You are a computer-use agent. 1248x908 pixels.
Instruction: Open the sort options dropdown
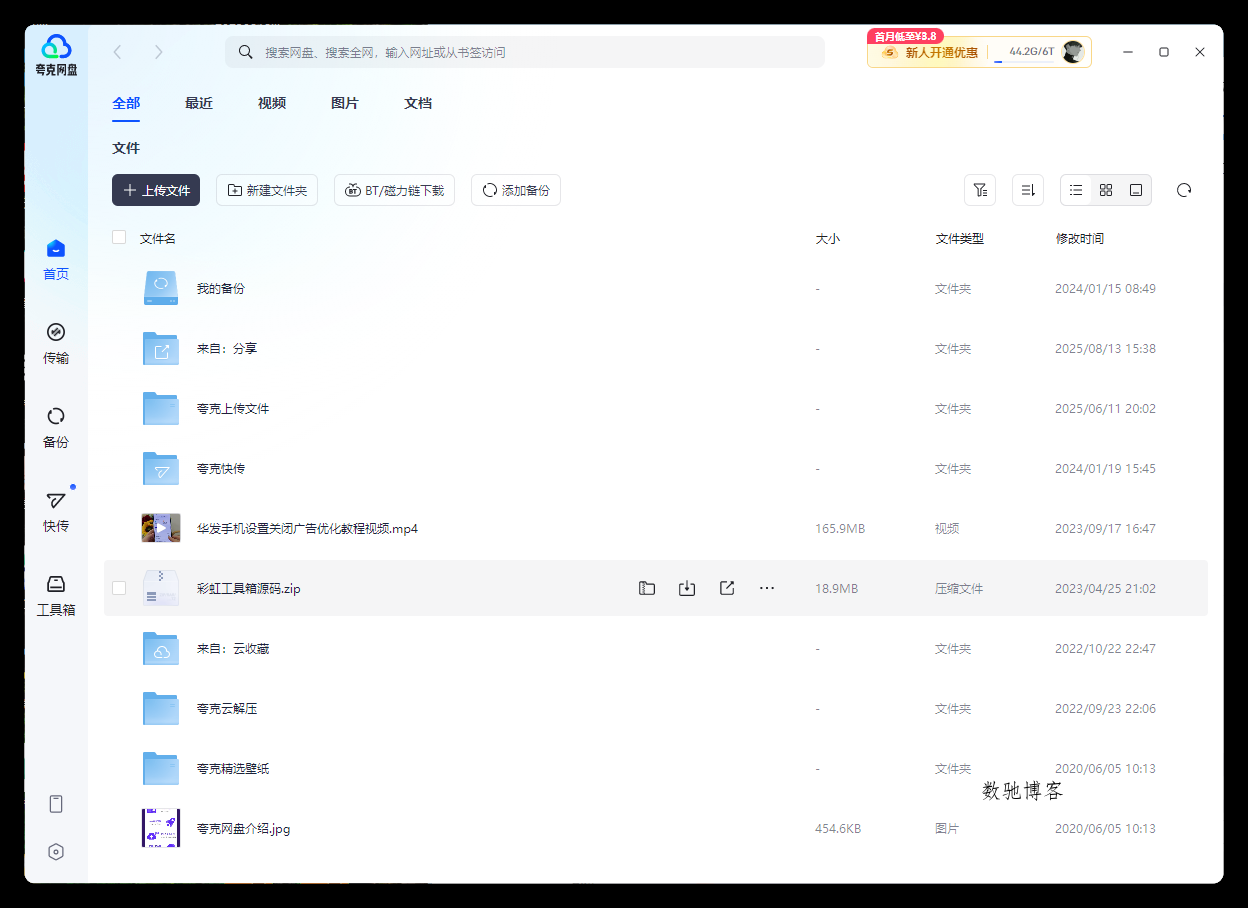1028,190
